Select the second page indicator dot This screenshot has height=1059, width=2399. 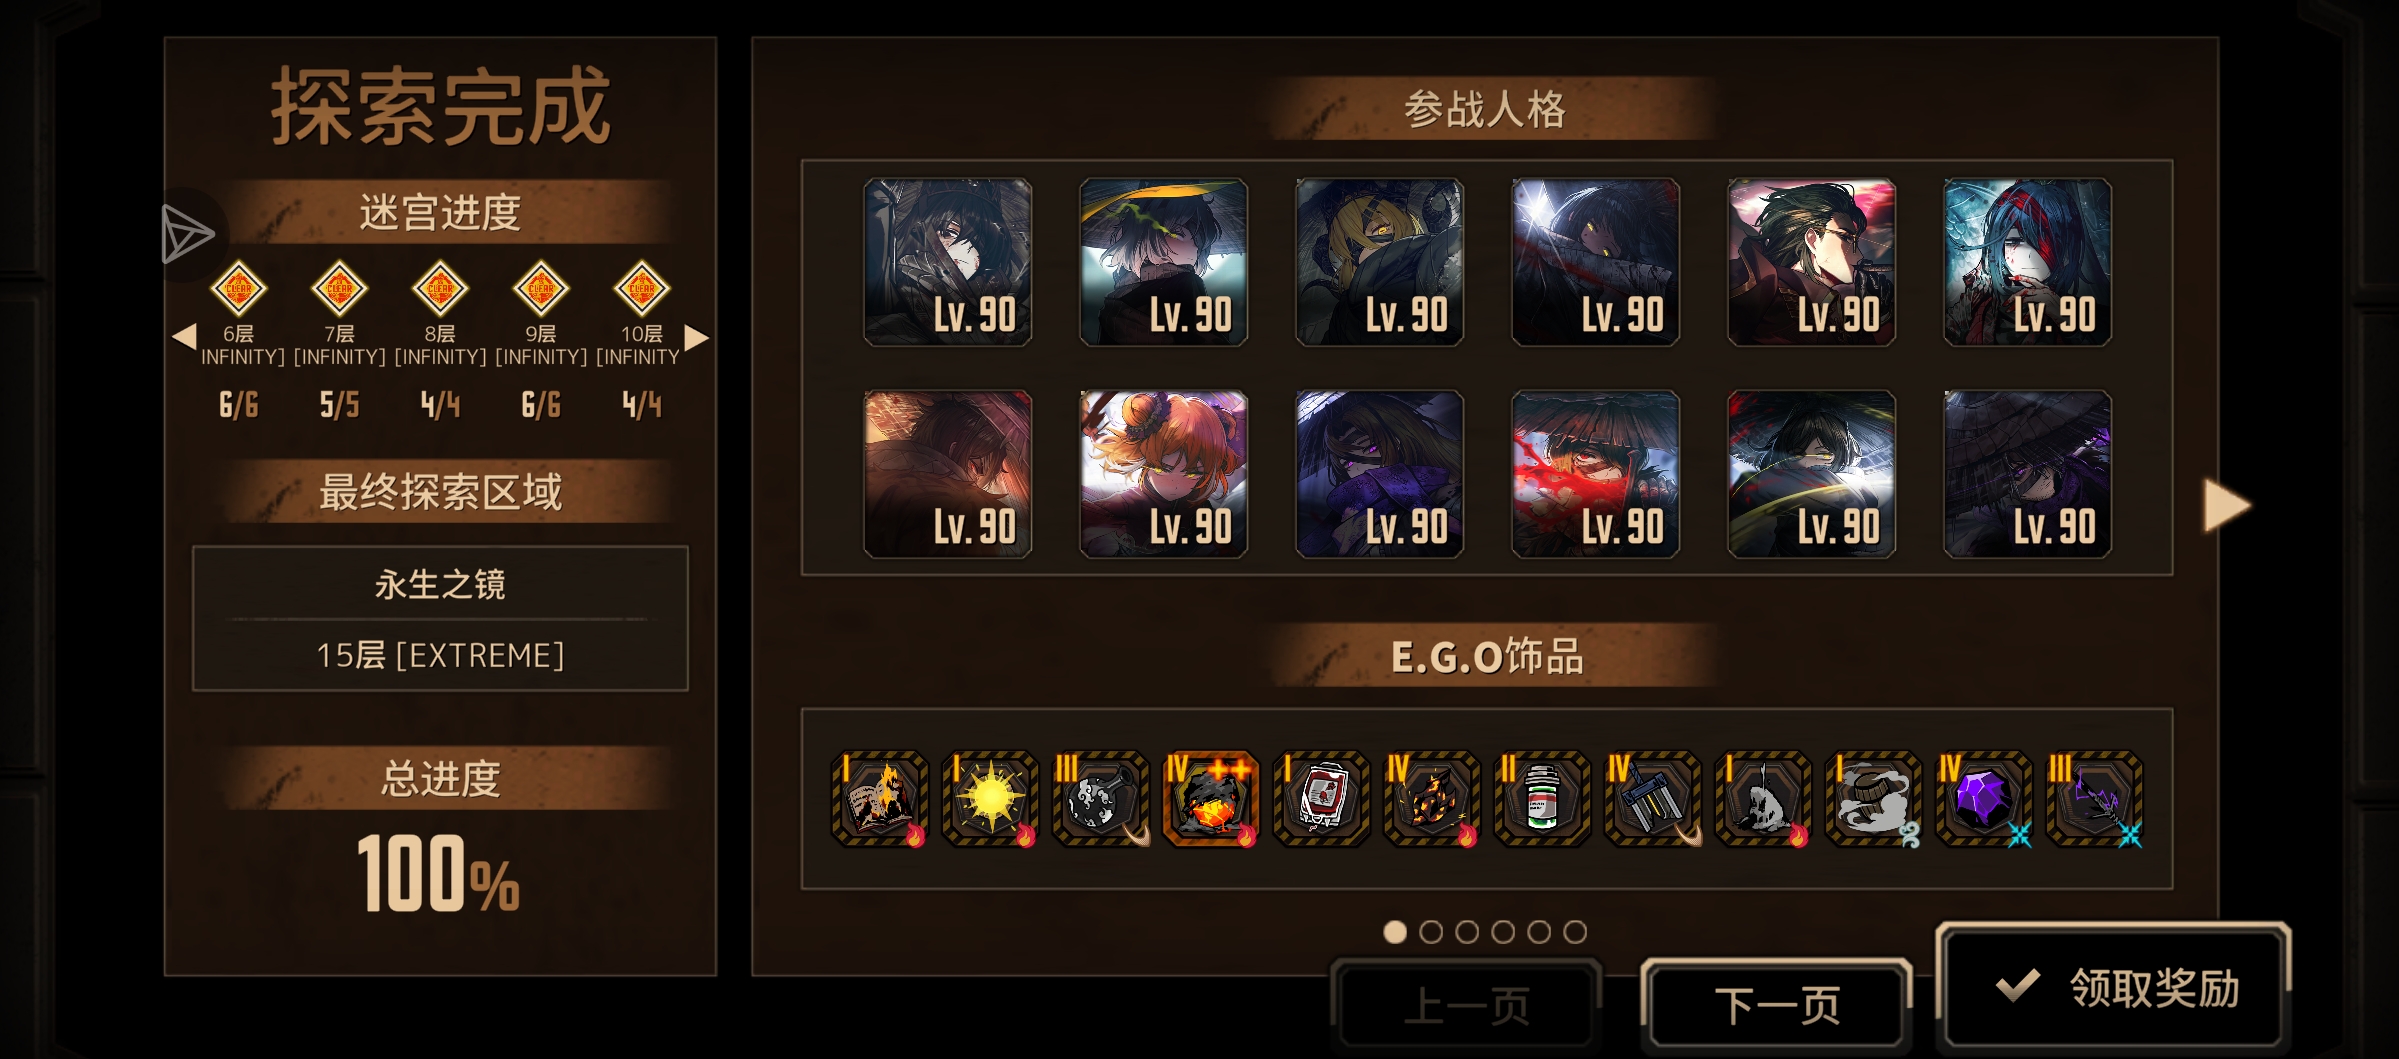1431,932
